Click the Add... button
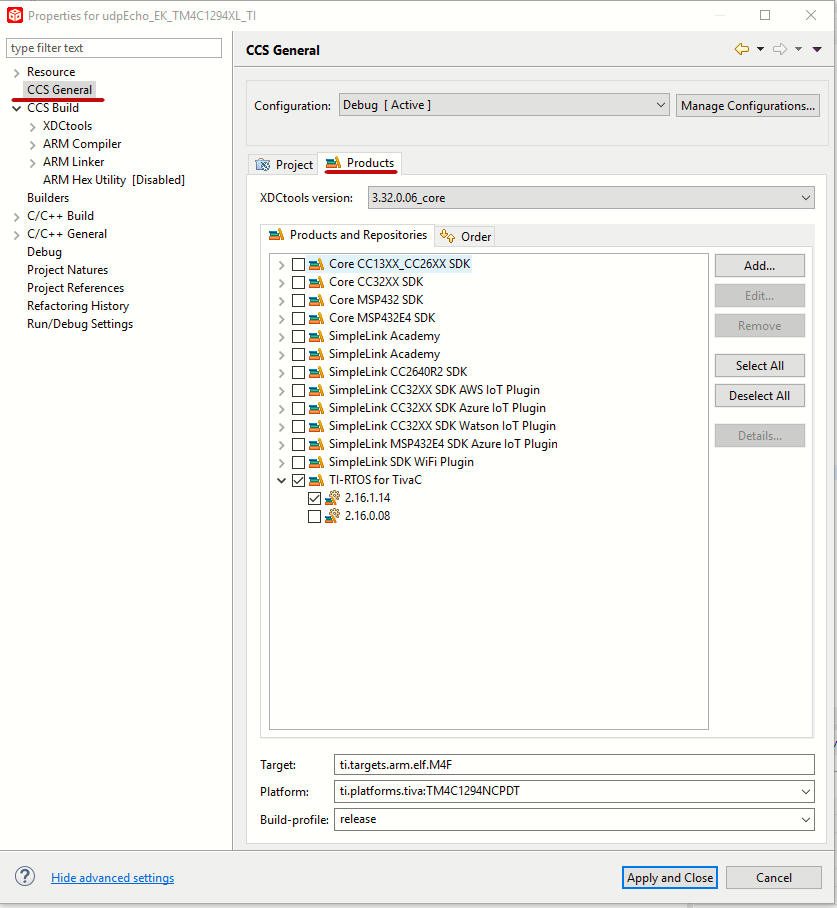Viewport: 837px width, 908px height. [759, 265]
